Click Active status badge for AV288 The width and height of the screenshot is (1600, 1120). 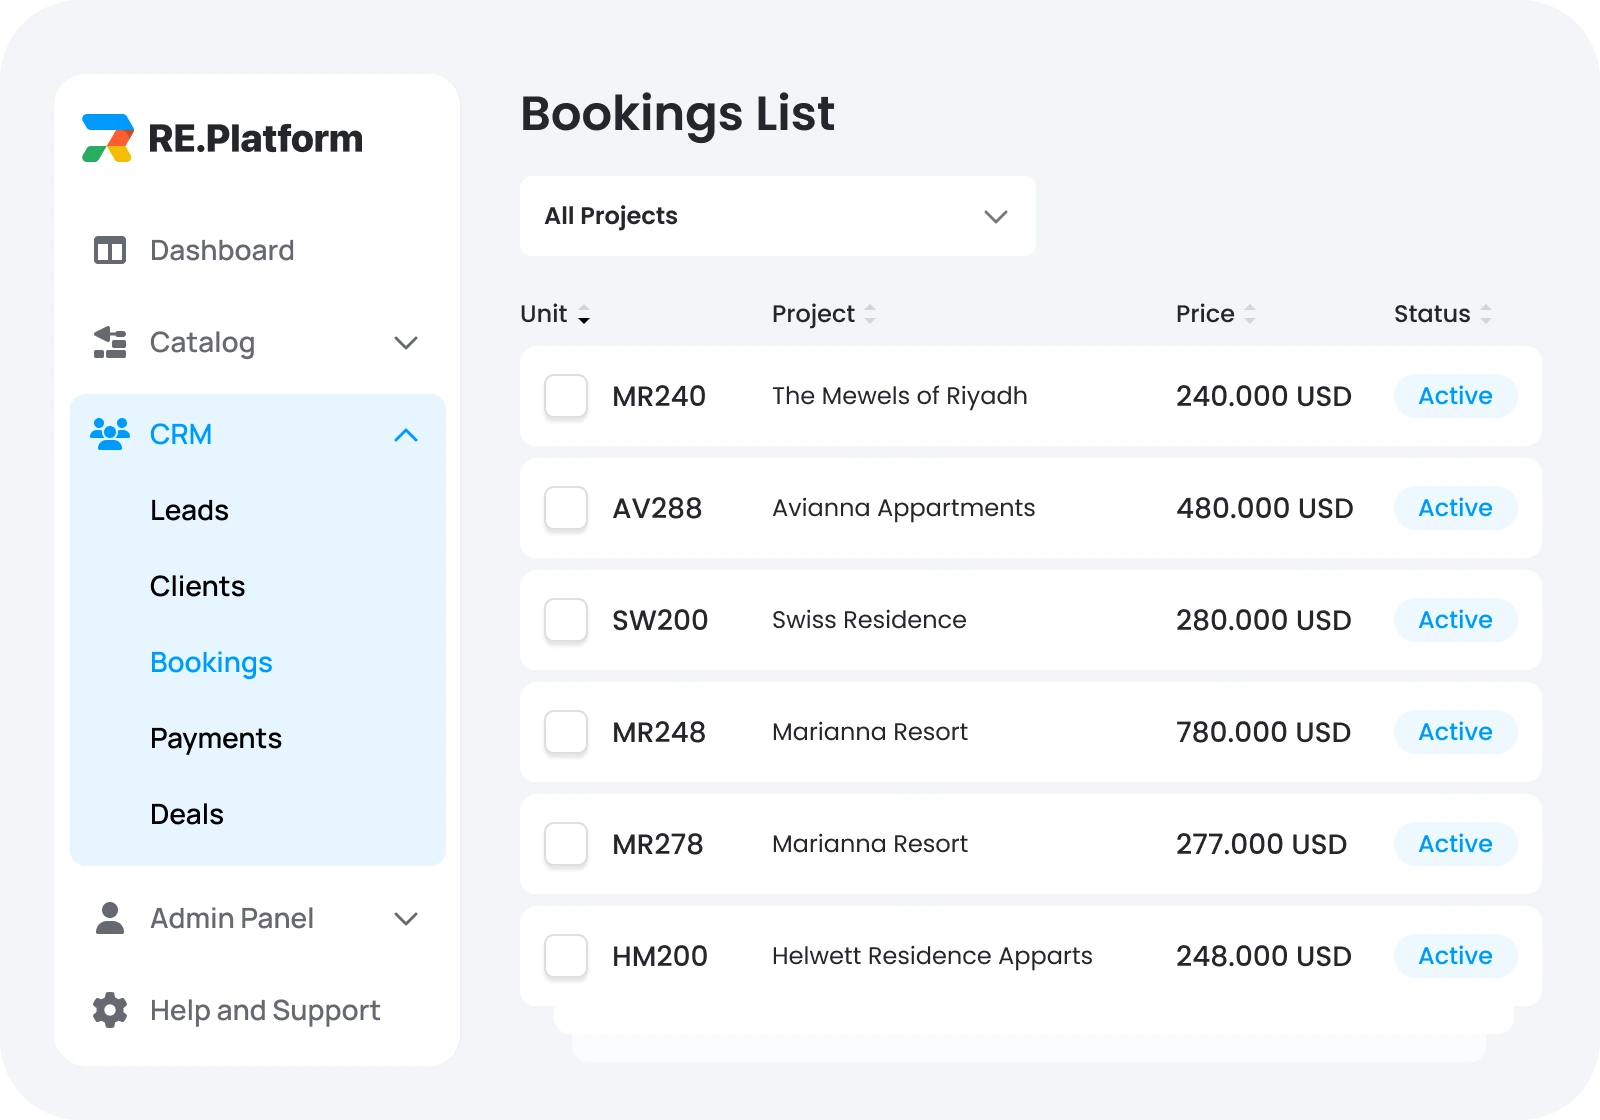coord(1455,508)
